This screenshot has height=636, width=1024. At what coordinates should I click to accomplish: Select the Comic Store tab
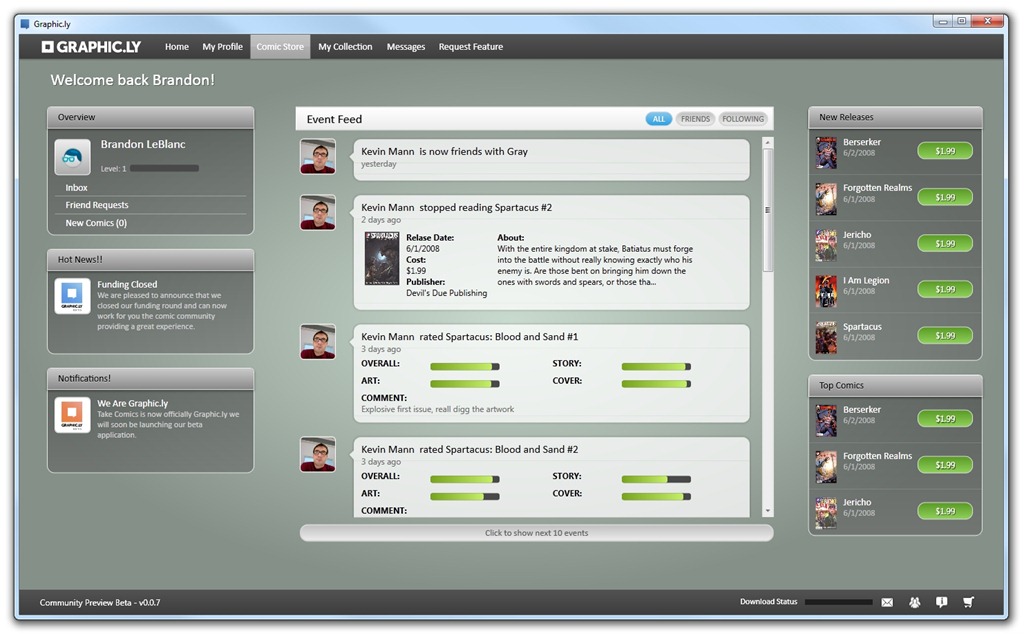pyautogui.click(x=280, y=47)
